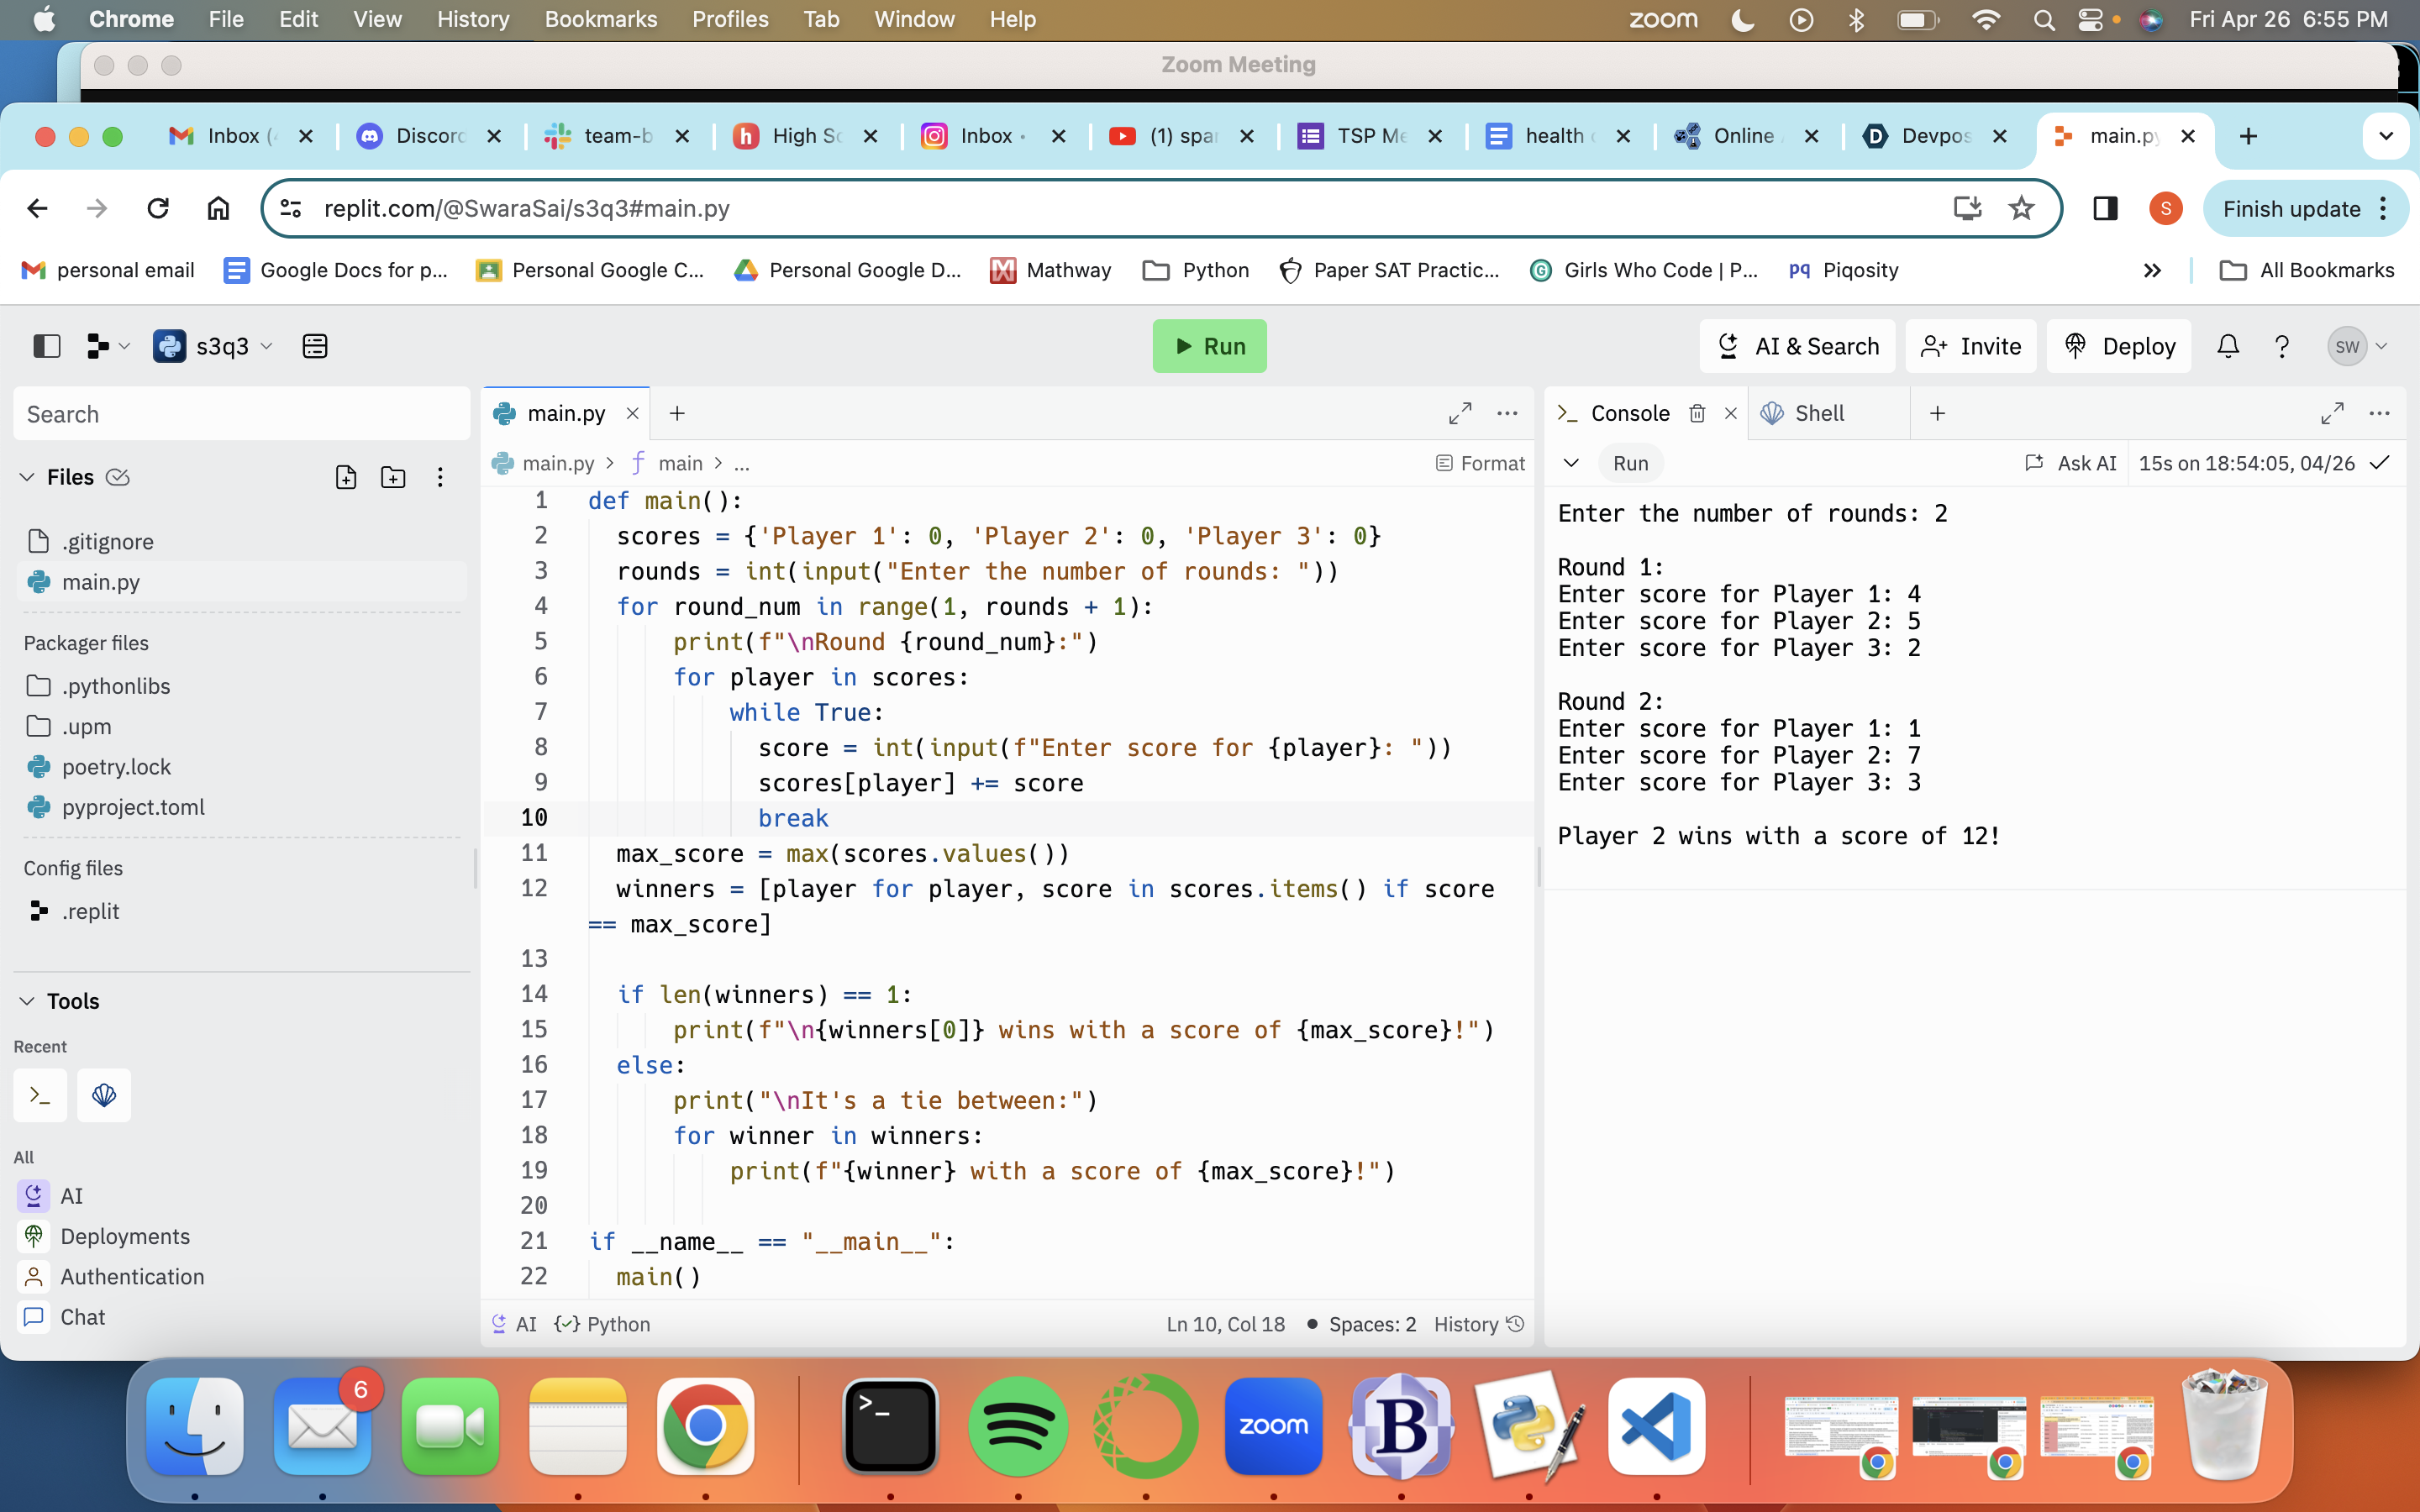Open the Invite button
This screenshot has width=2420, height=1512.
1971,346
